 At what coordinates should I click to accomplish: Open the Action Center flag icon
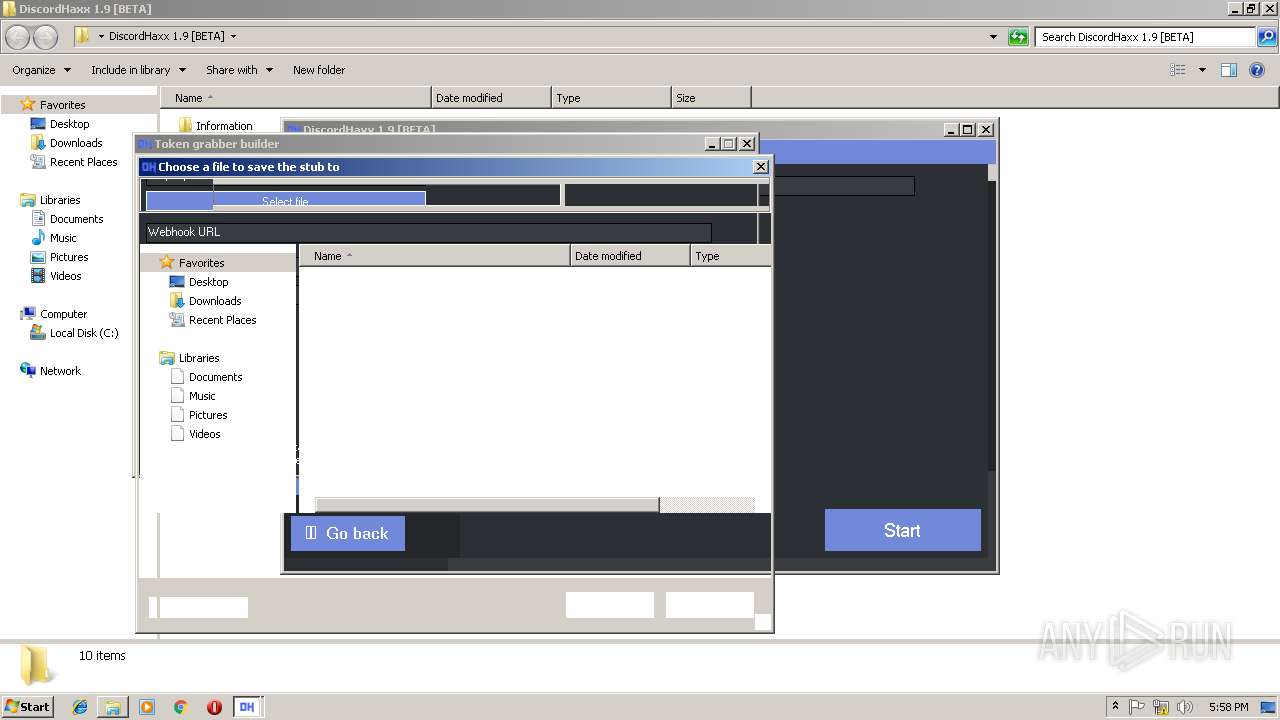[1137, 707]
